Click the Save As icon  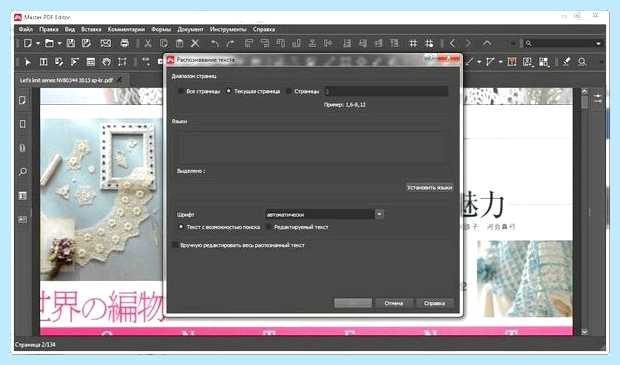[x=86, y=43]
